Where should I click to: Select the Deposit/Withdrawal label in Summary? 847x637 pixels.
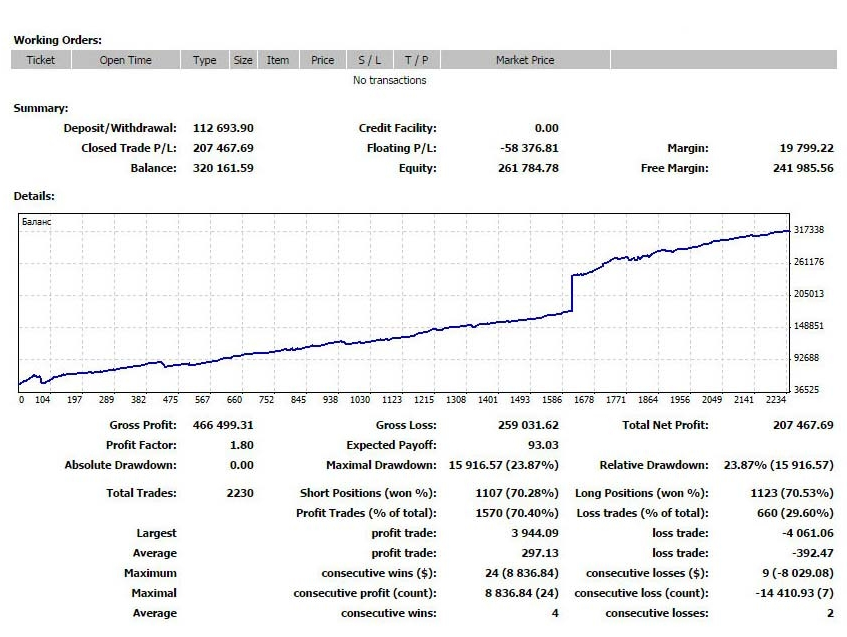point(120,128)
